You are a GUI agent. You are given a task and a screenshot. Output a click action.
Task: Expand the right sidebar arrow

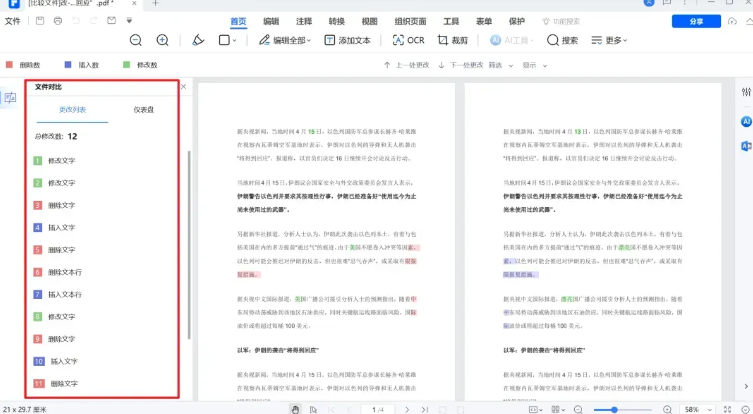coord(746,386)
